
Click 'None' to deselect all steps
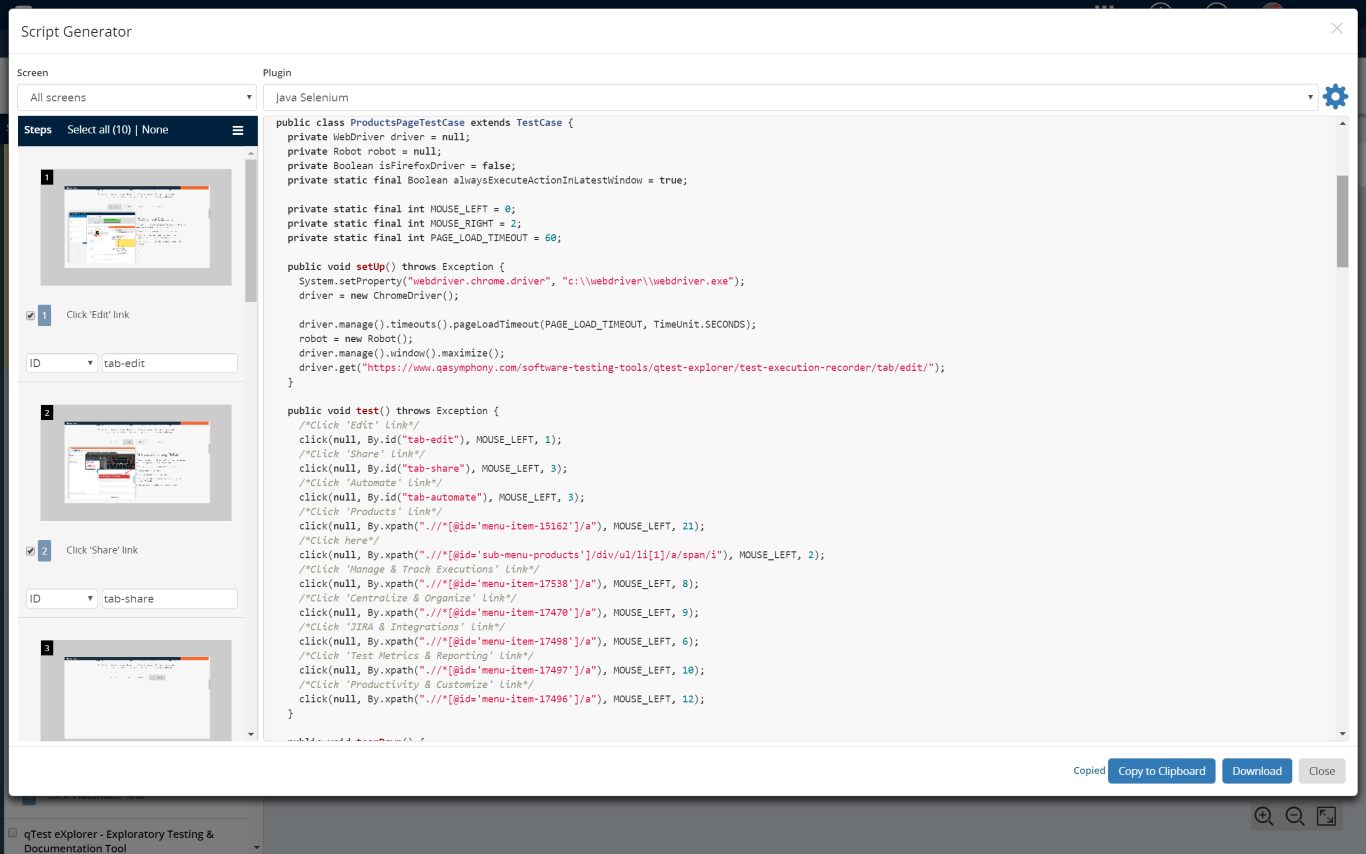[155, 130]
